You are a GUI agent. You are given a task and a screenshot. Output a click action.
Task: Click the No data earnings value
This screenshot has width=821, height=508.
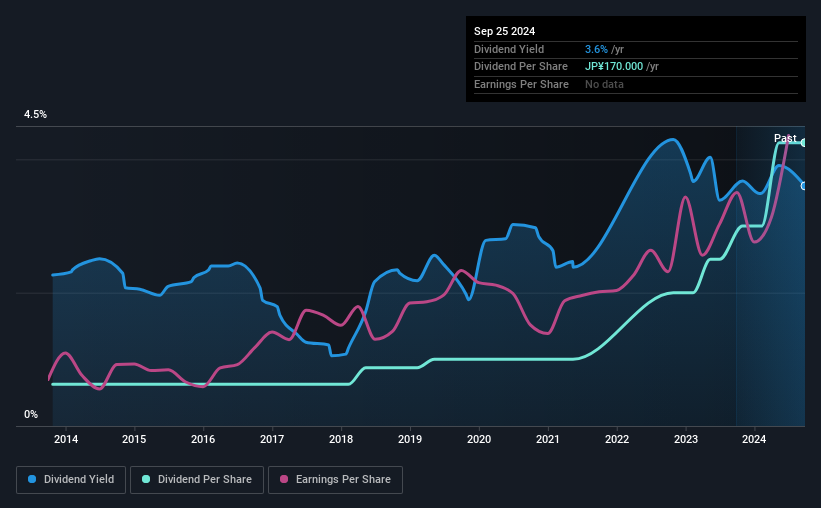pos(604,84)
